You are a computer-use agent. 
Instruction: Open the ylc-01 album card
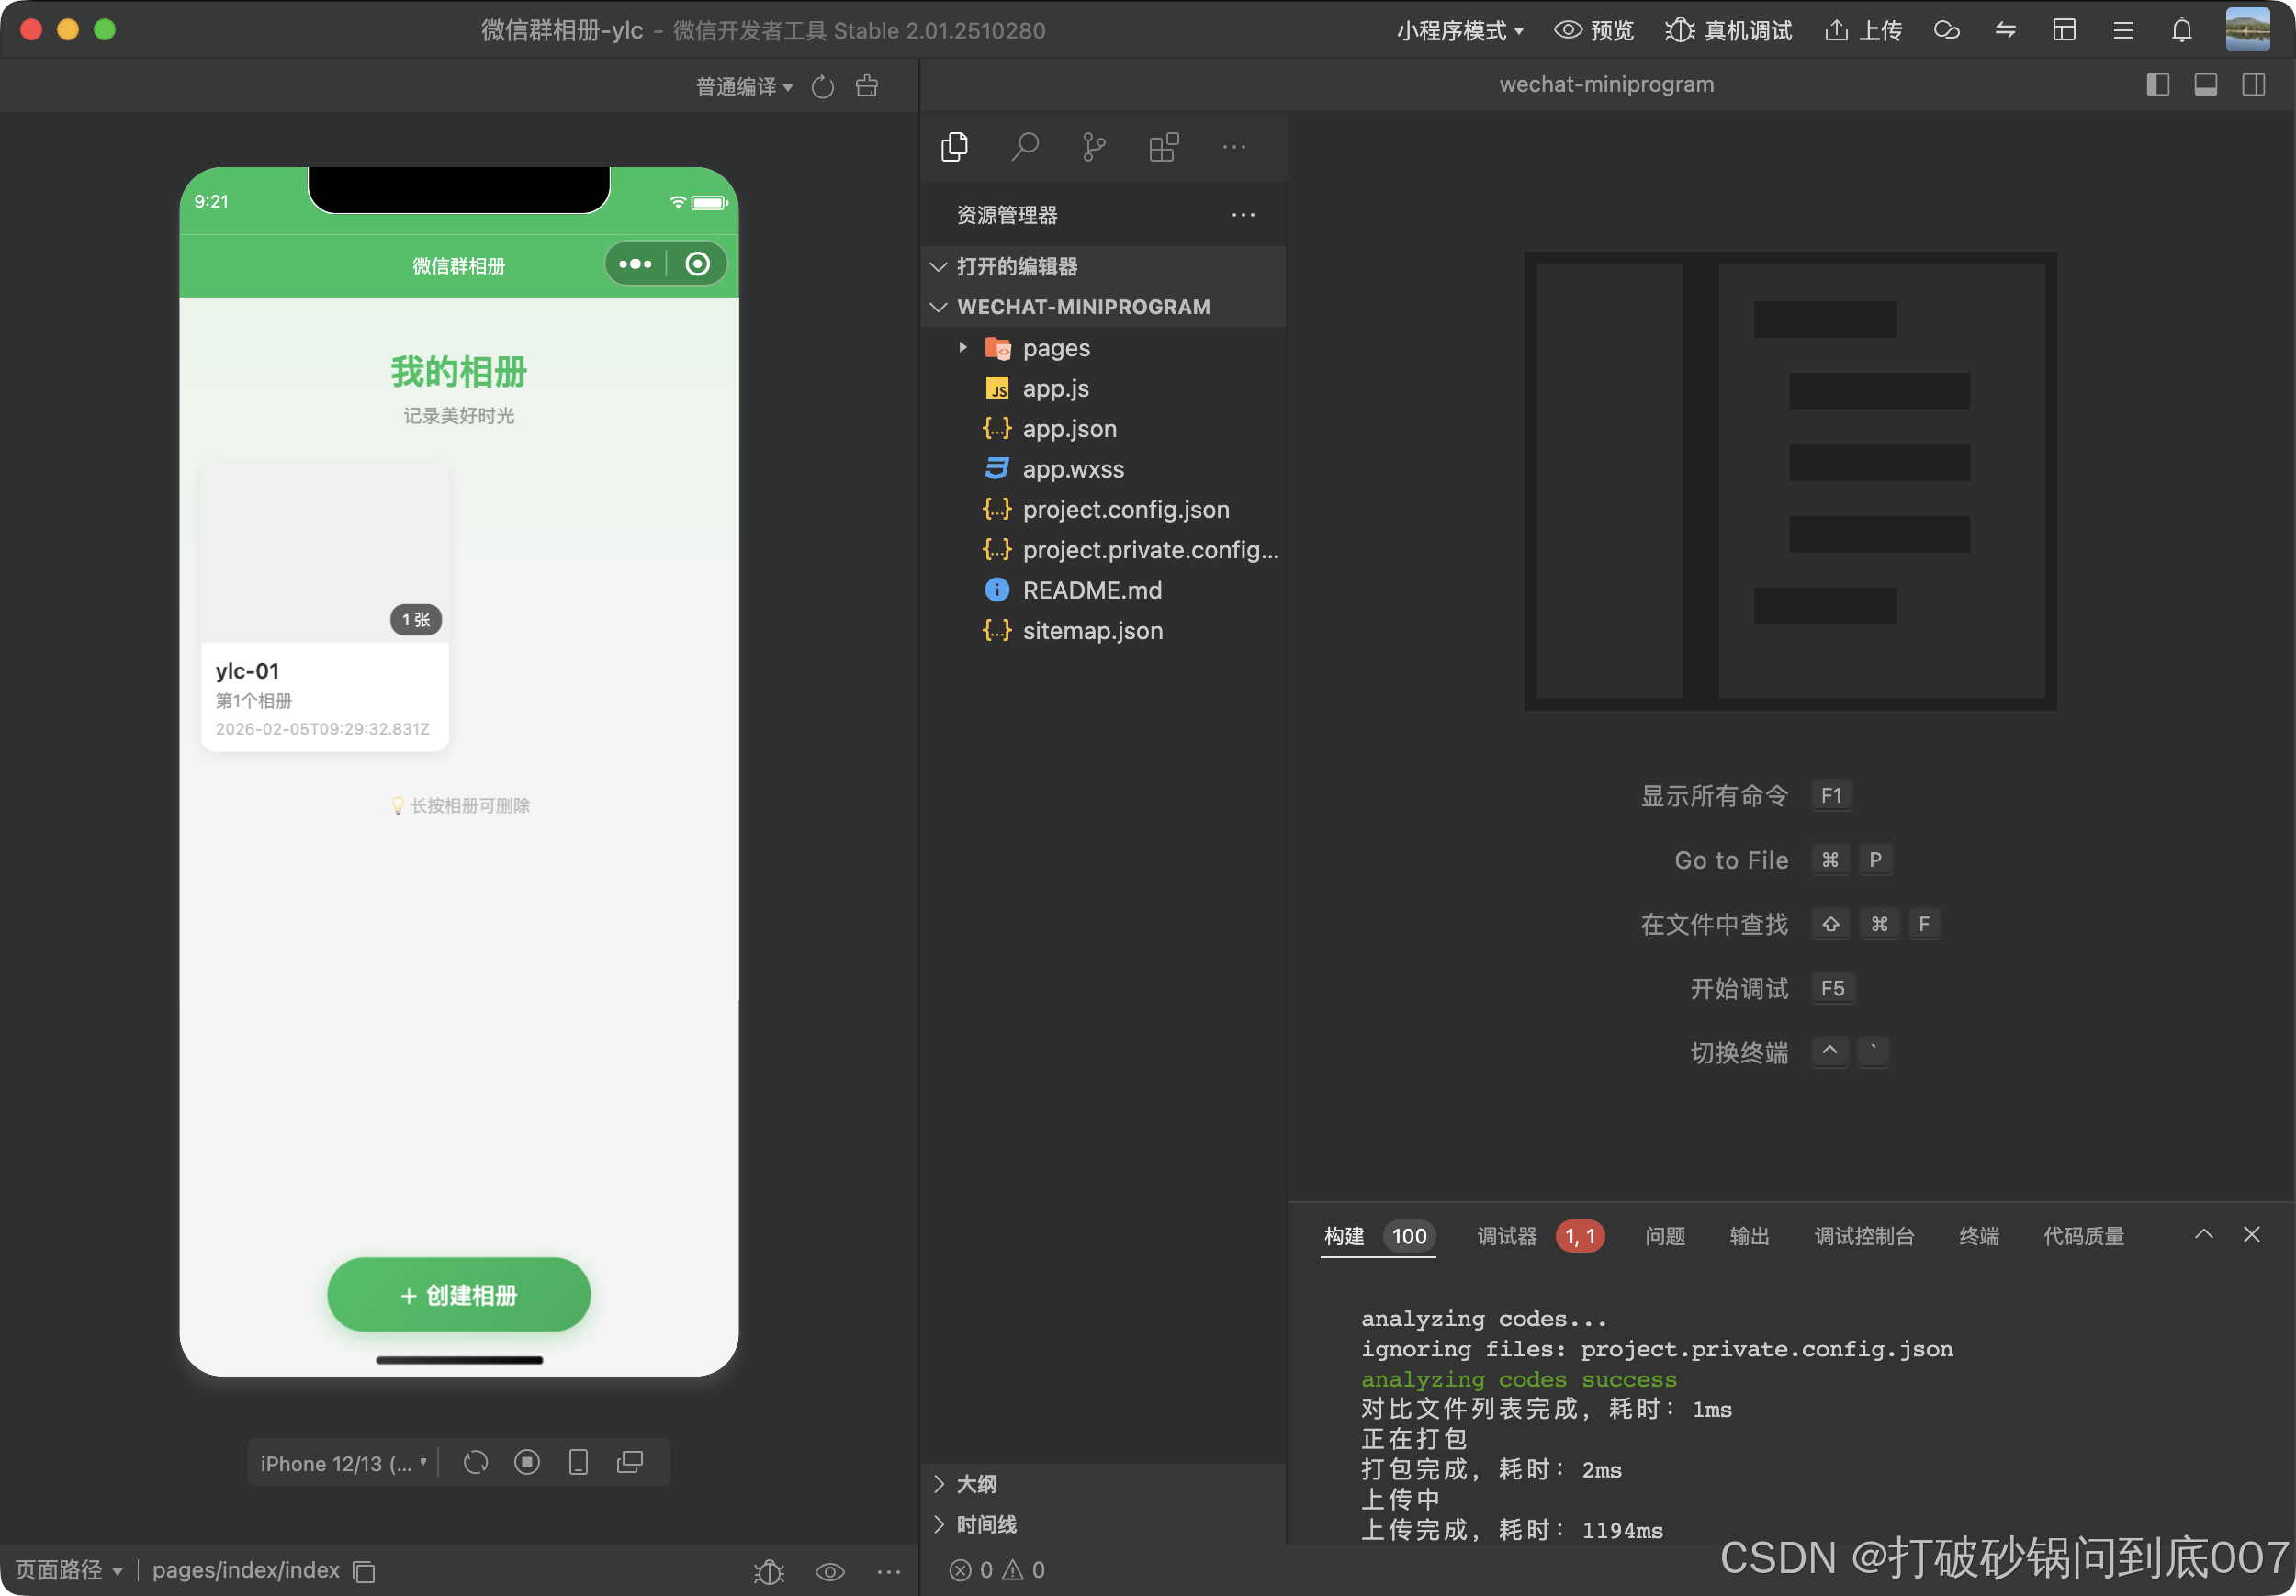coord(325,607)
